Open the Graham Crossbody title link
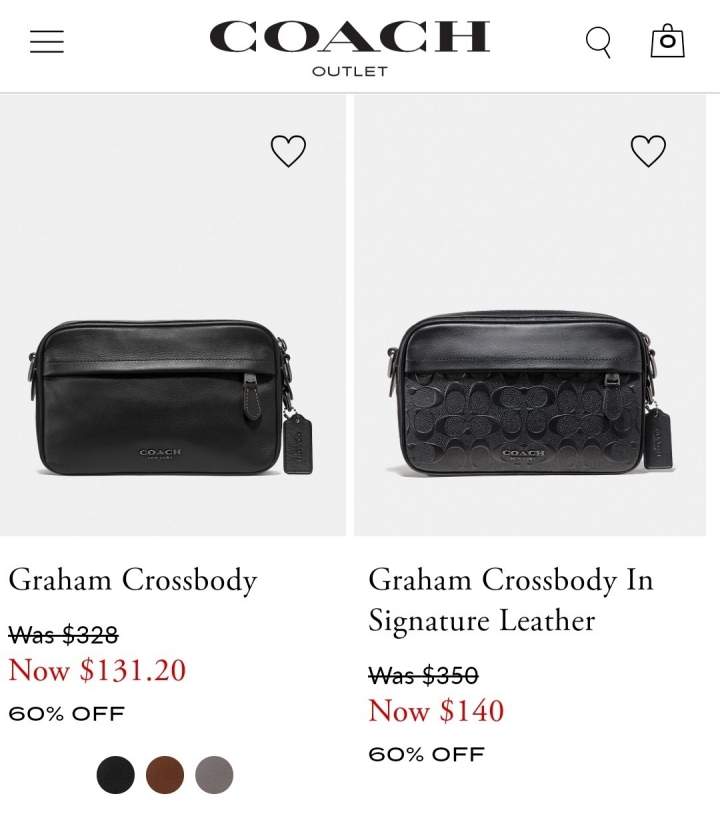720x820 pixels. pos(133,580)
